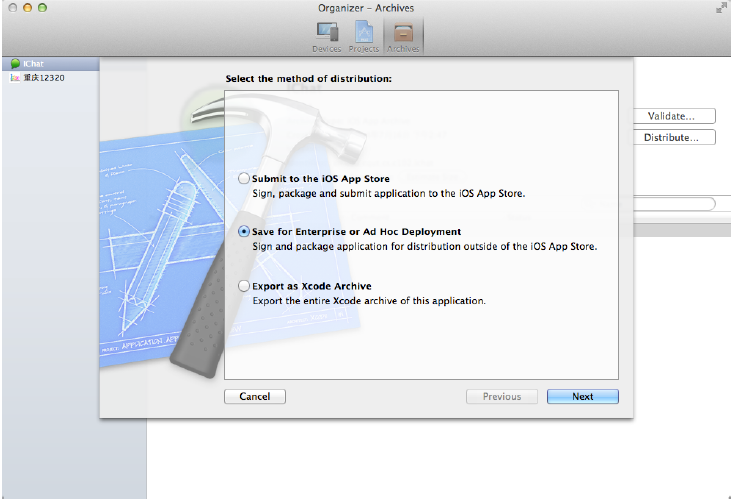Click the Previous button

(501, 396)
